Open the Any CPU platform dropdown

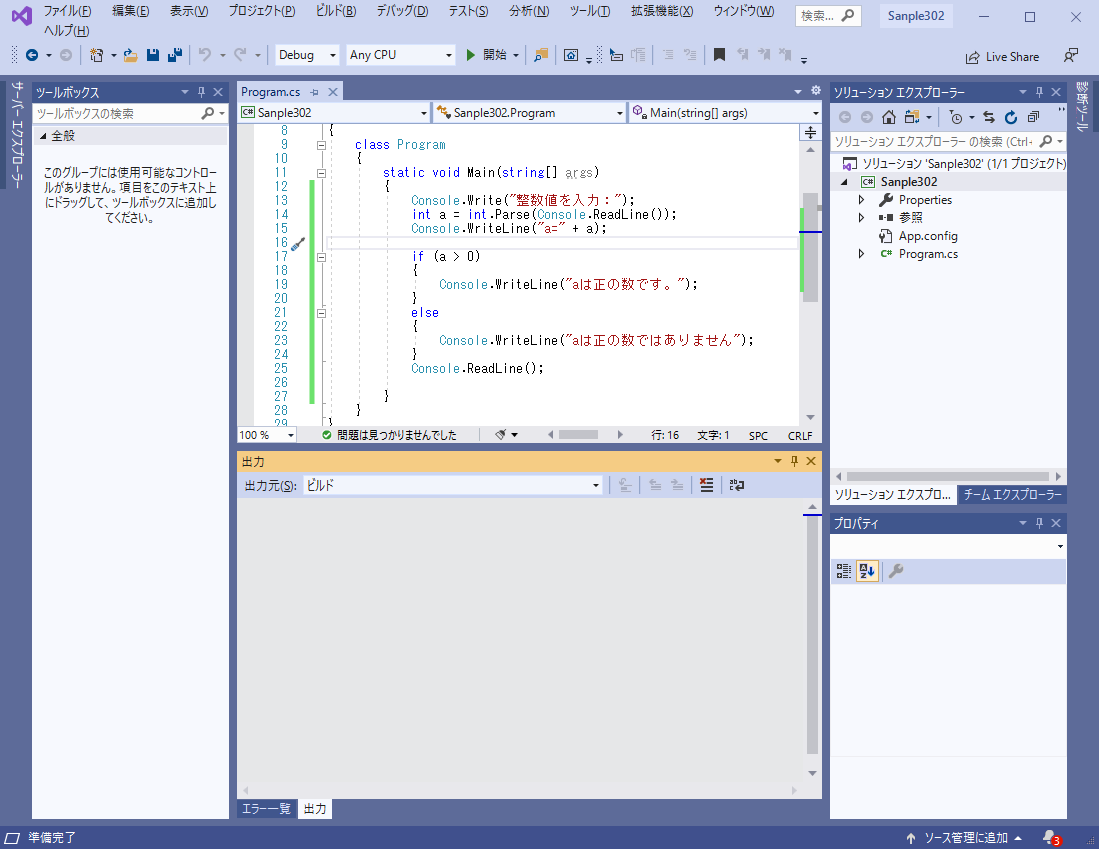[400, 54]
